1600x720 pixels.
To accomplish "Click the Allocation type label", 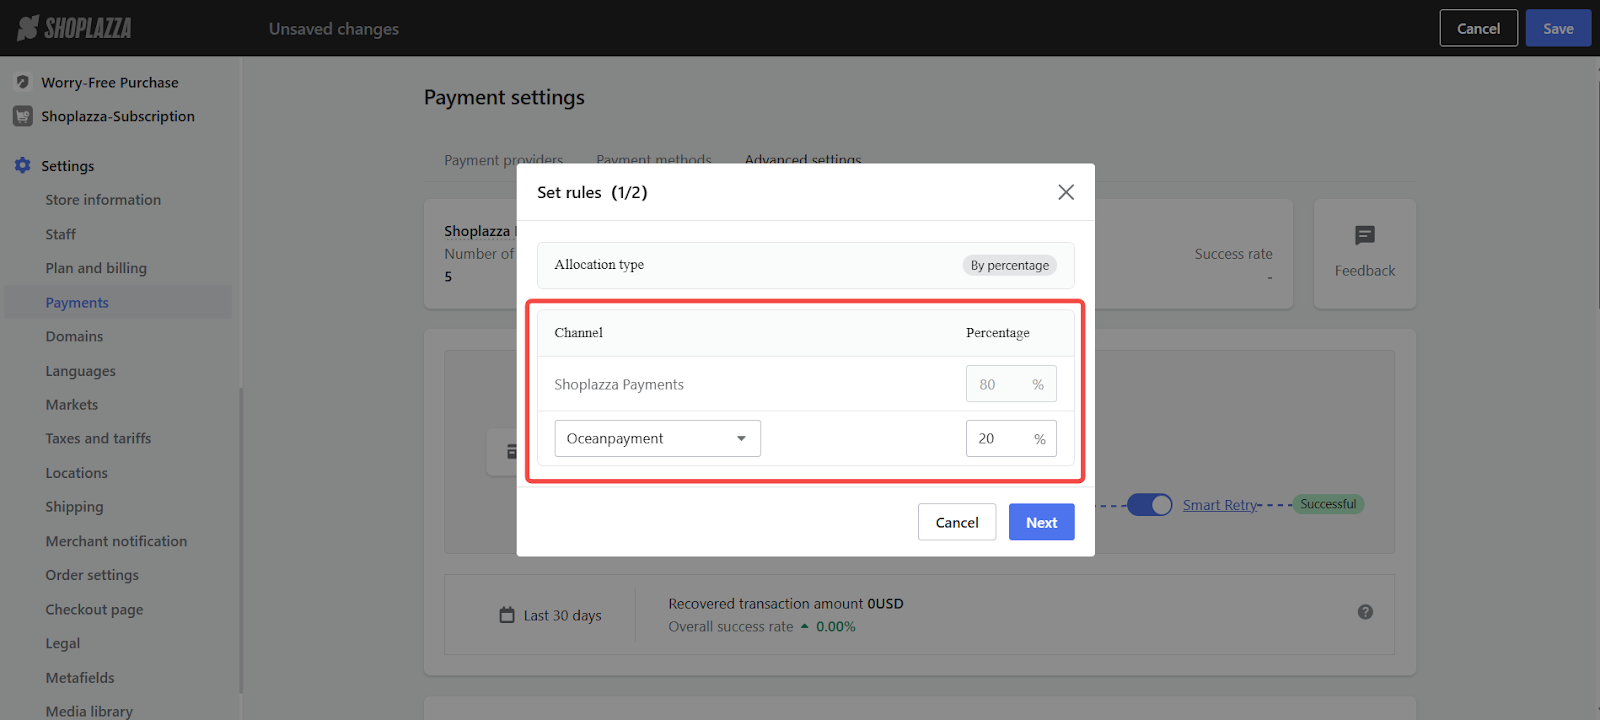I will click(x=599, y=265).
